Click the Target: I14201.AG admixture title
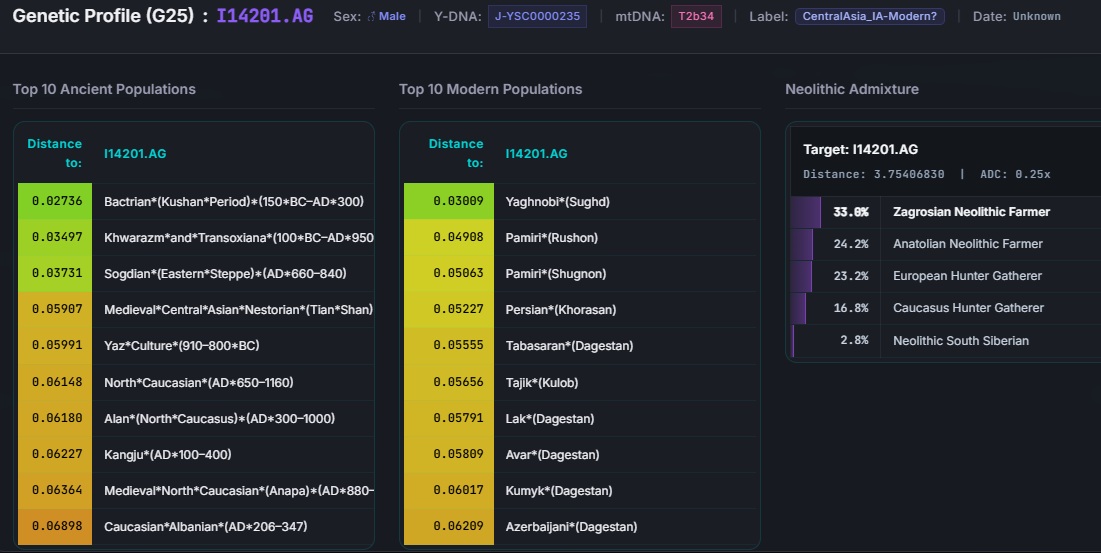The width and height of the screenshot is (1101, 553). 860,149
